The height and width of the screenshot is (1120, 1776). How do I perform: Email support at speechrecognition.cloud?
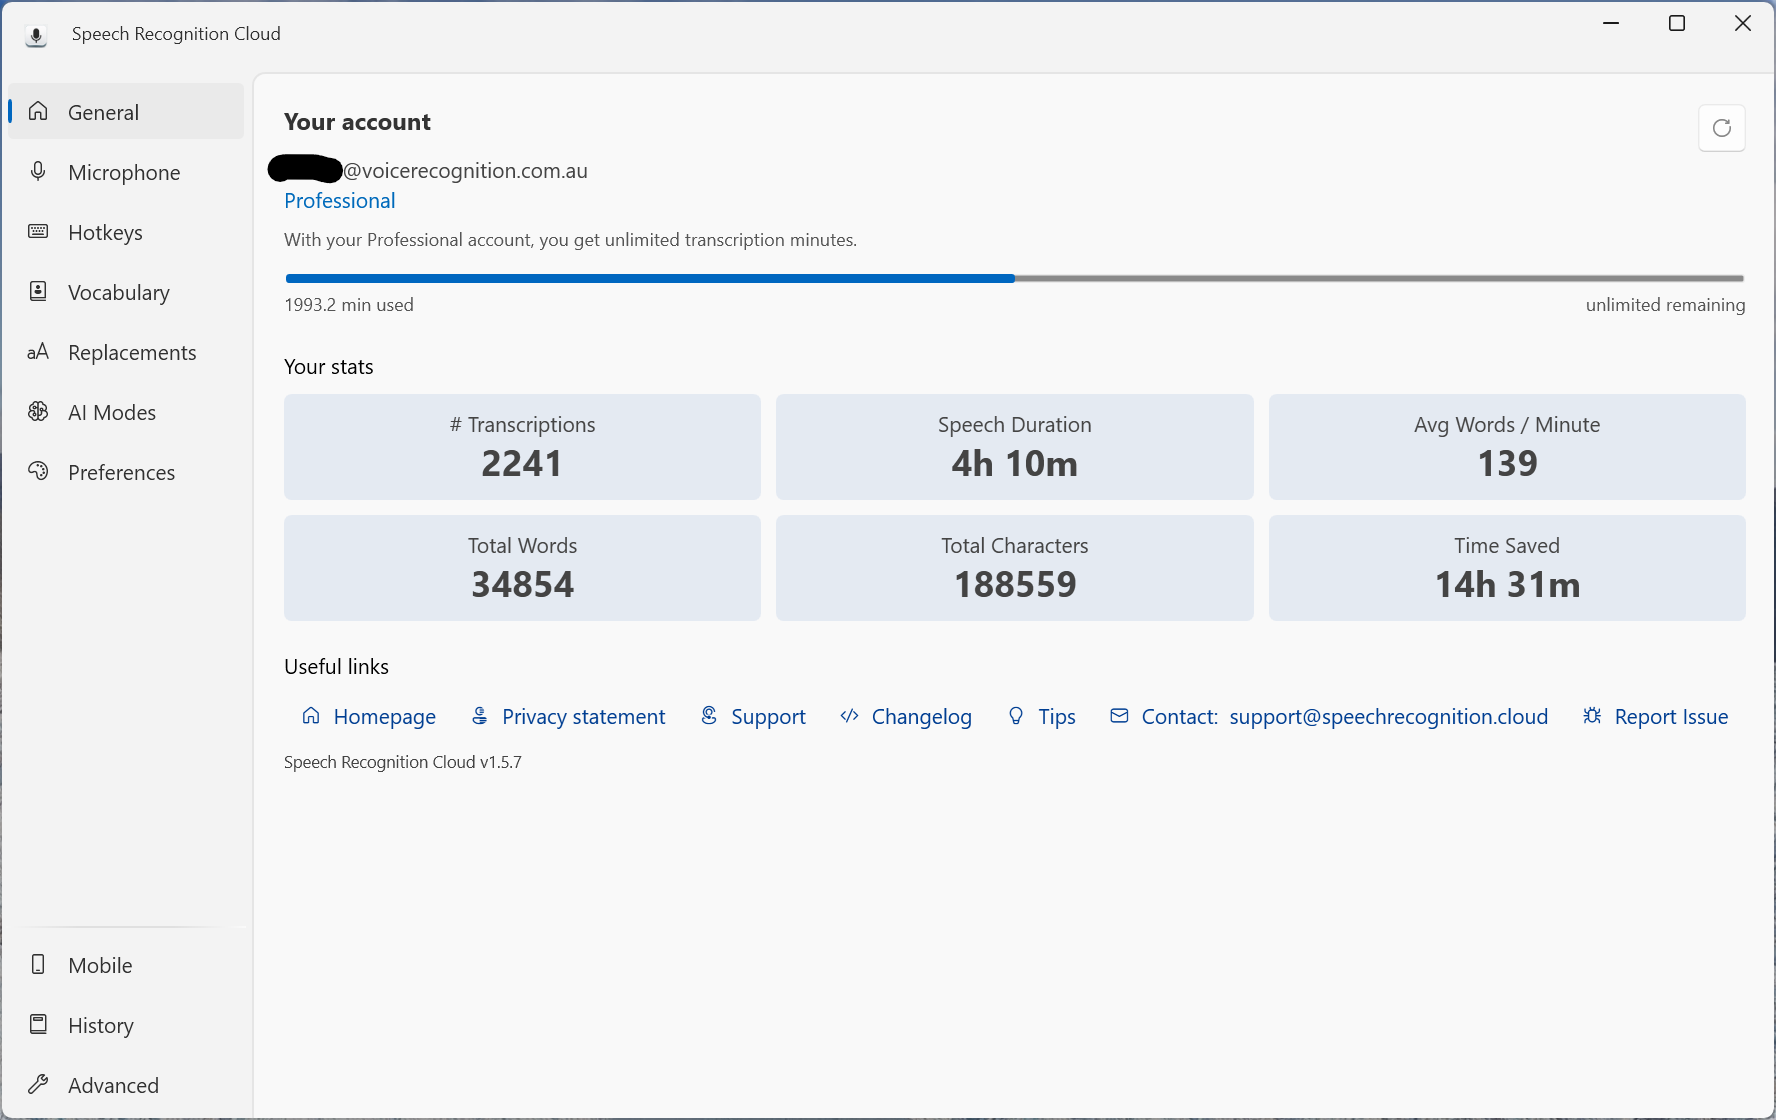1388,716
